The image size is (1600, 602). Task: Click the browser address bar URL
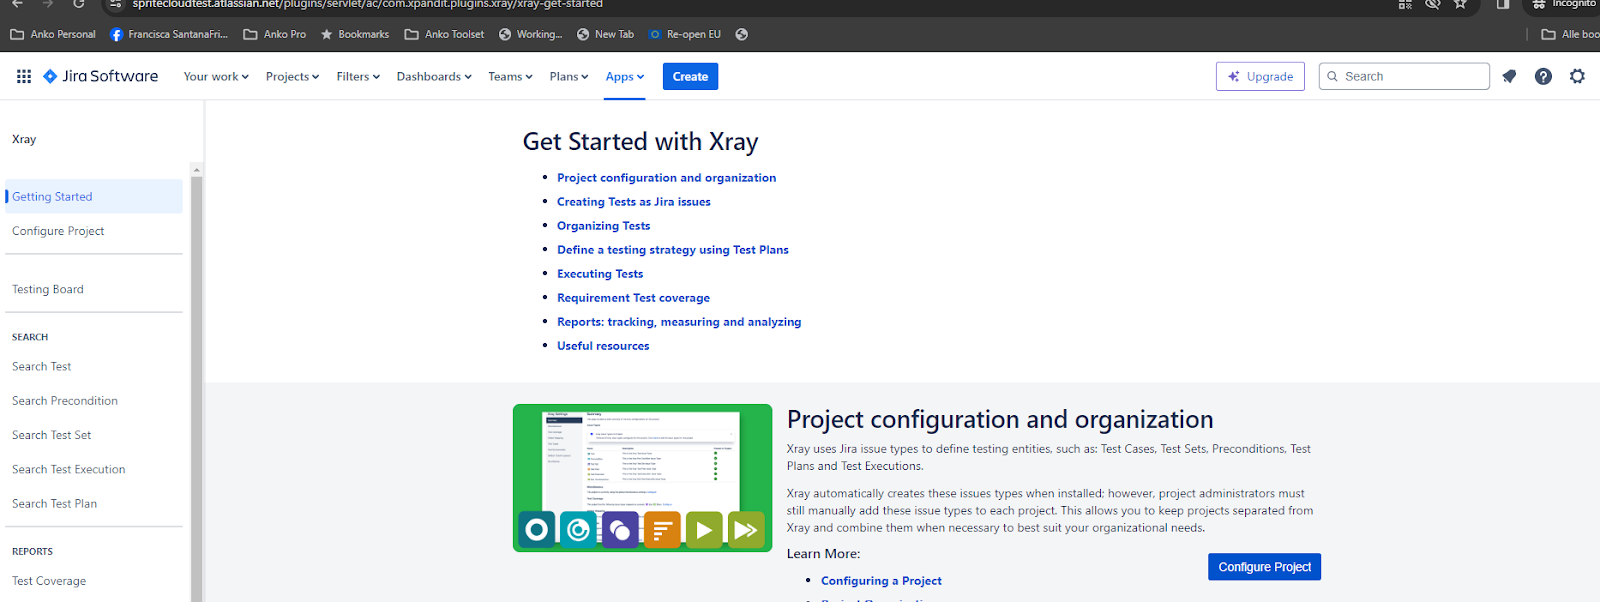click(x=368, y=4)
